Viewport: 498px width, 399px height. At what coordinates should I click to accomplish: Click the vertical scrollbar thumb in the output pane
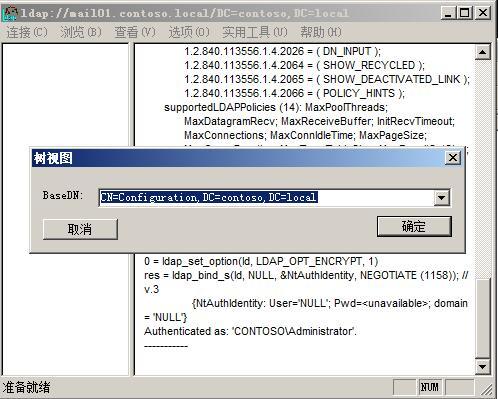click(x=483, y=318)
